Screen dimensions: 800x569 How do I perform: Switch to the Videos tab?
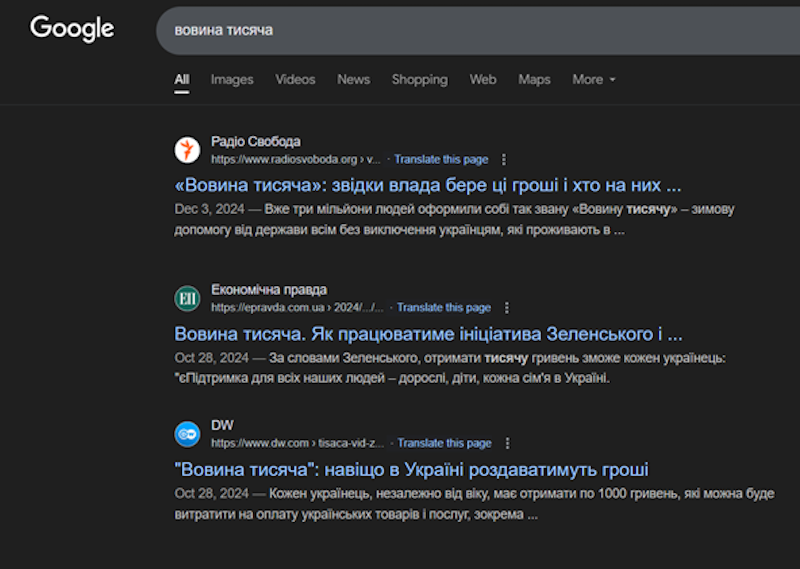pos(295,80)
